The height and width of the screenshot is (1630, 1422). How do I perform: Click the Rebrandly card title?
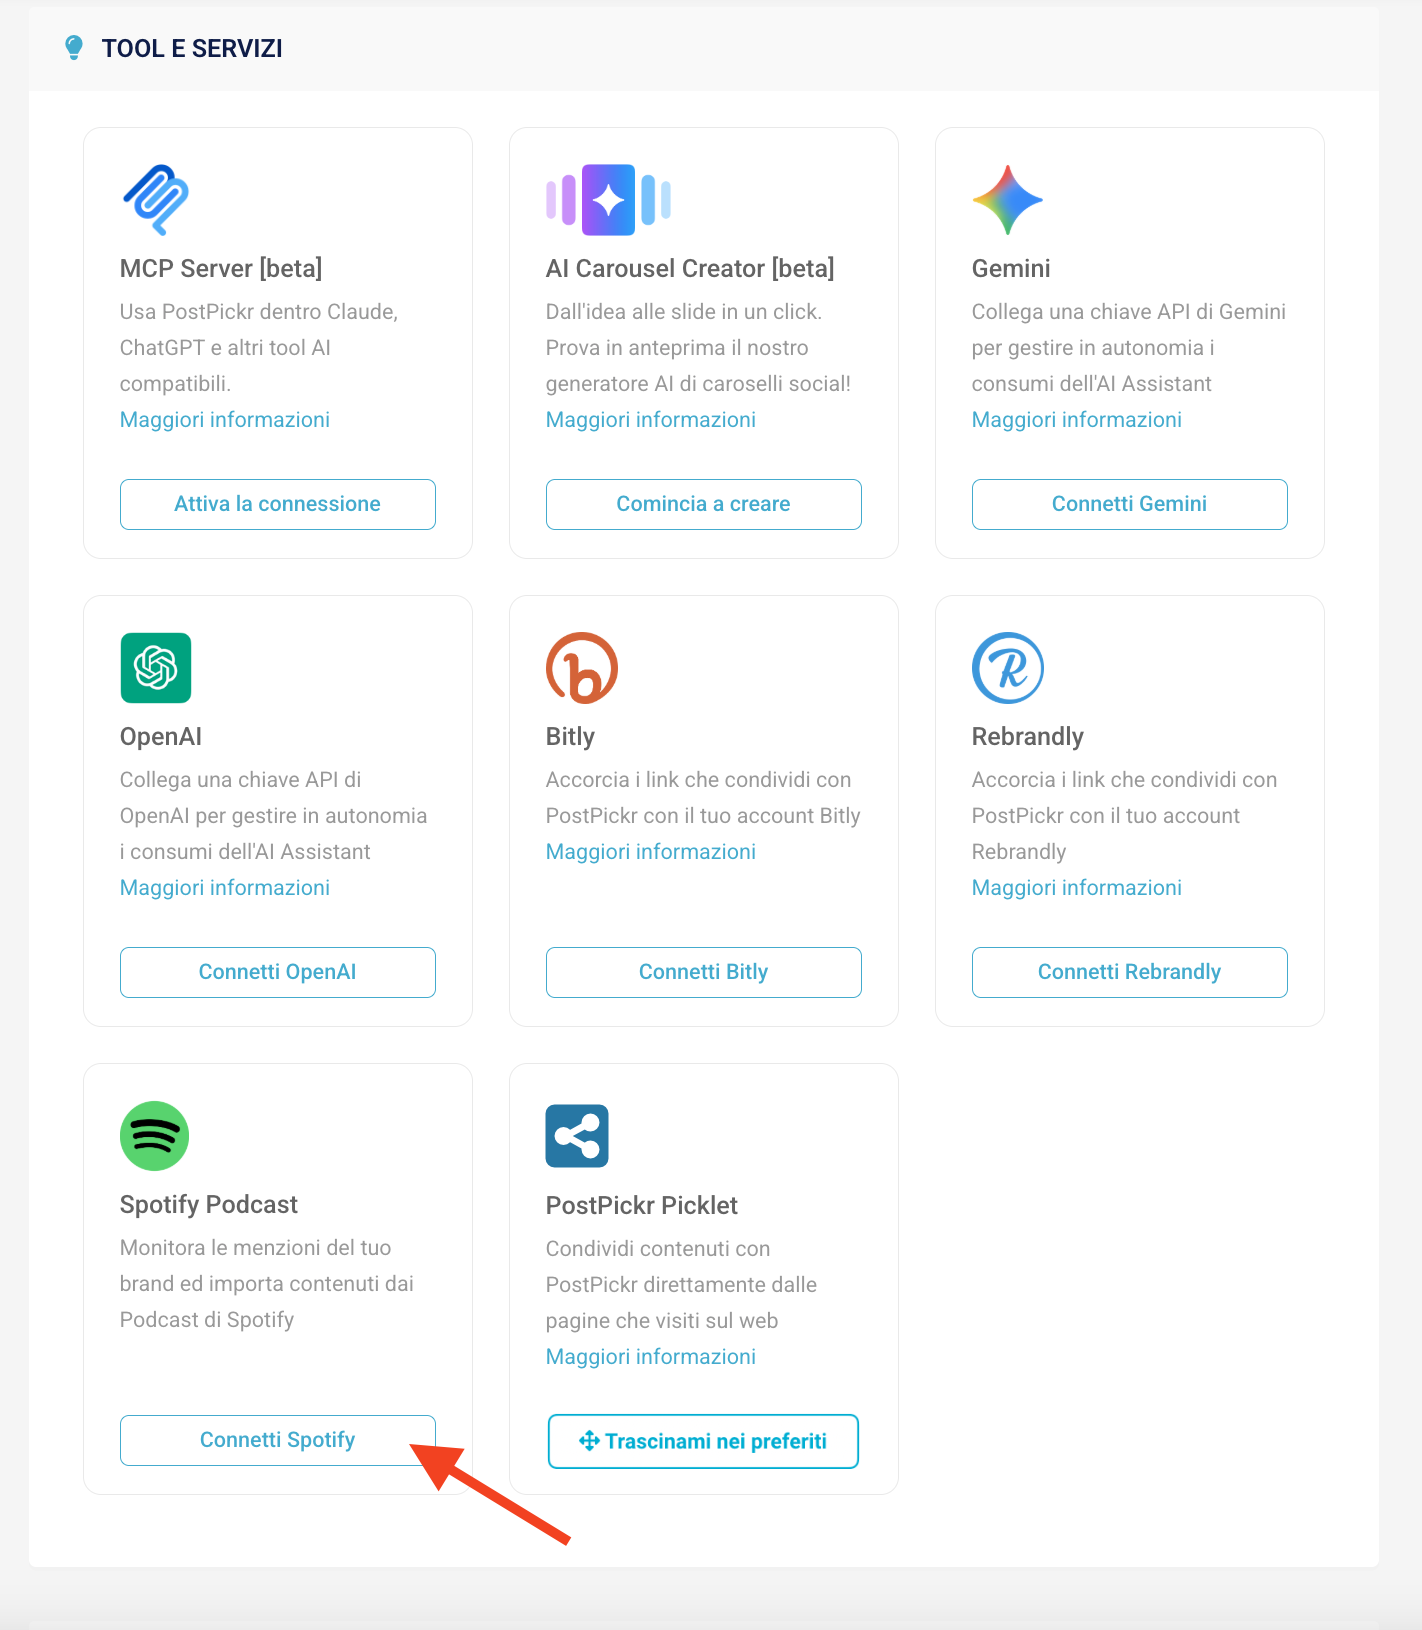pyautogui.click(x=1028, y=737)
